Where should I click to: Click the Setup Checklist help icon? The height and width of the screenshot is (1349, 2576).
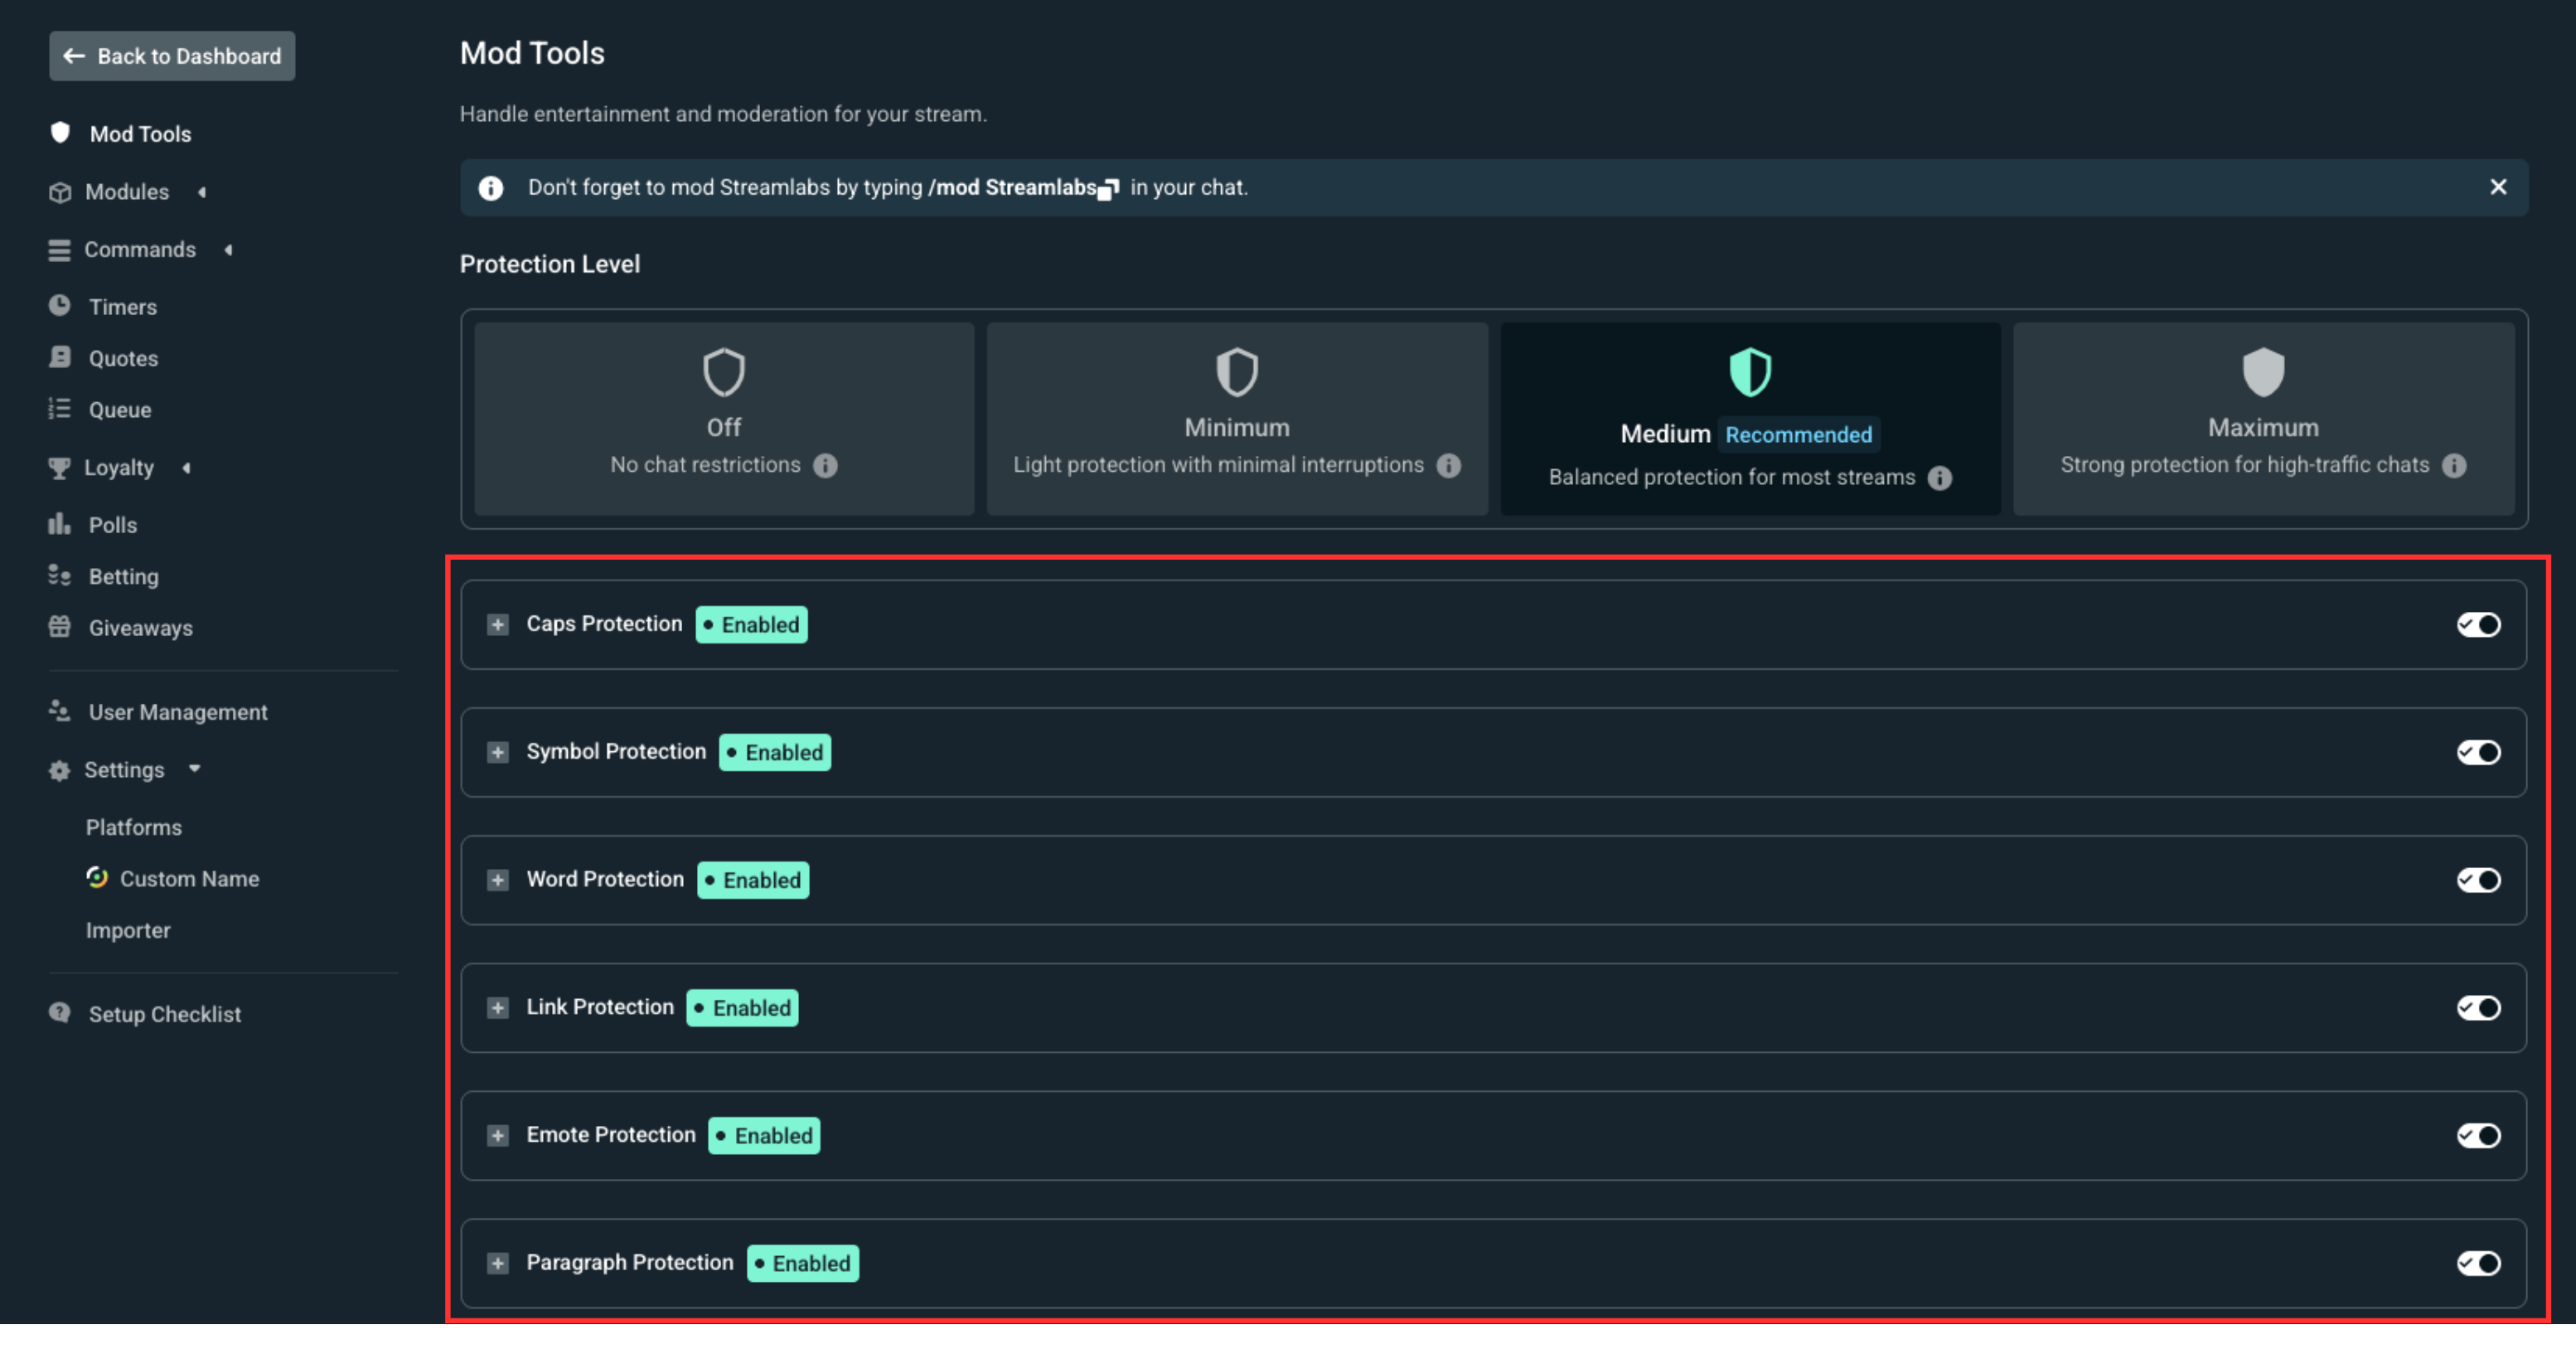60,1013
